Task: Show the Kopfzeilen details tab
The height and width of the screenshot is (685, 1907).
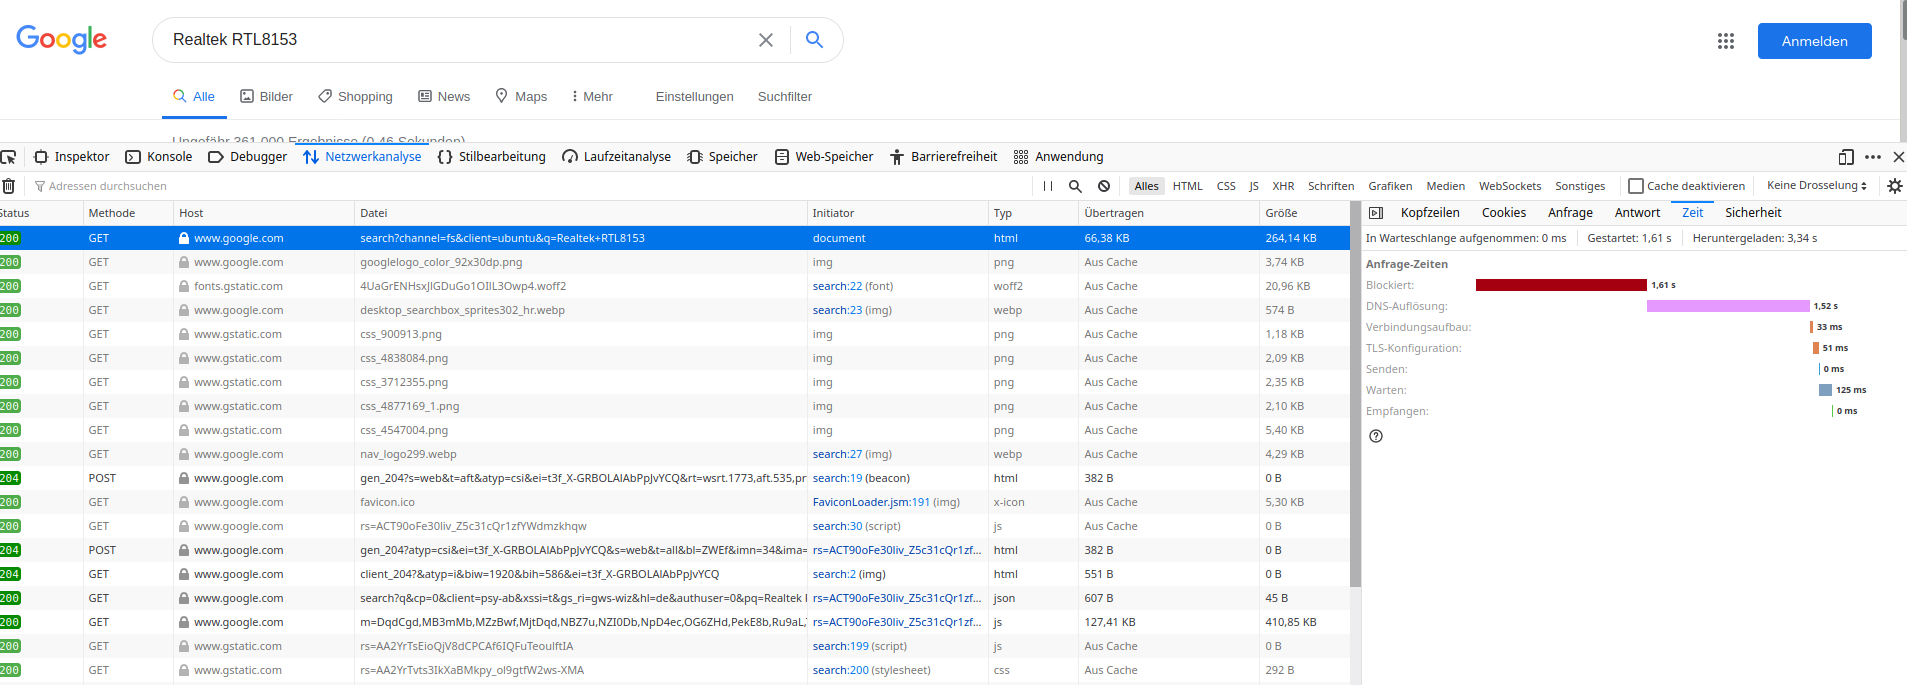Action: [1430, 213]
